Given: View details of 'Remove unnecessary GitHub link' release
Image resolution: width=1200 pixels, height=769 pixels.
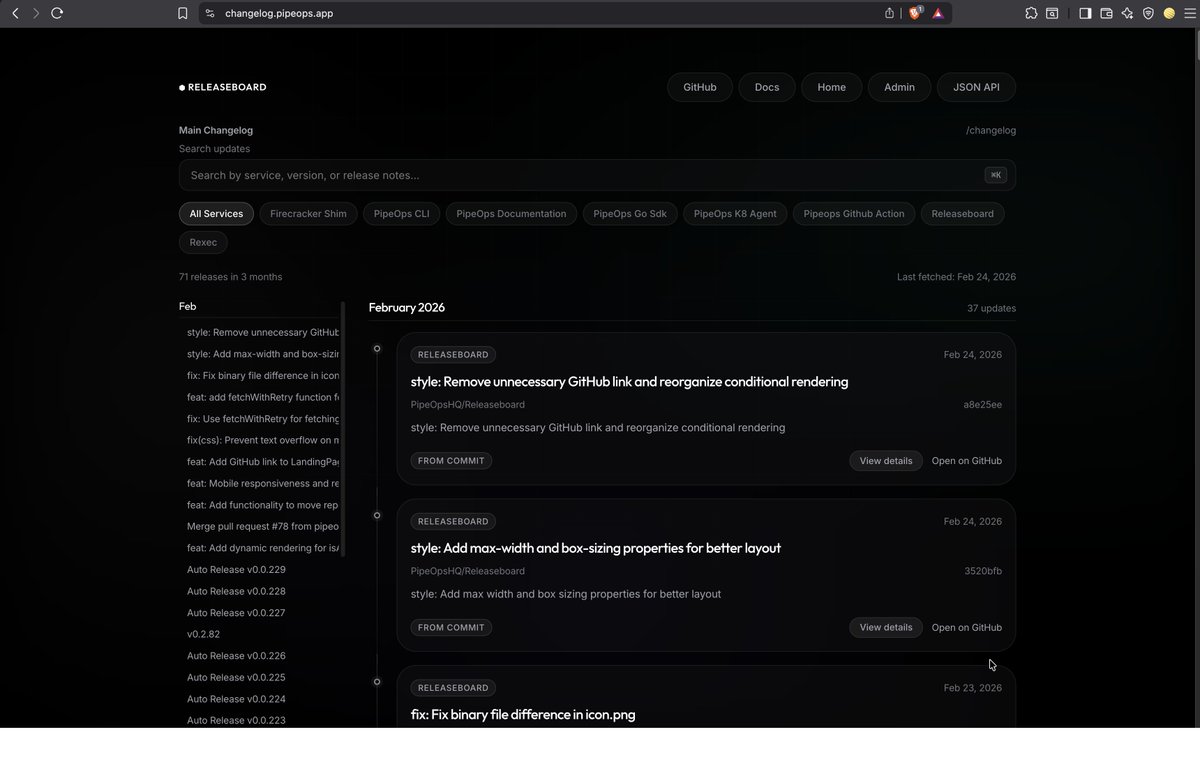Looking at the screenshot, I should (x=886, y=461).
